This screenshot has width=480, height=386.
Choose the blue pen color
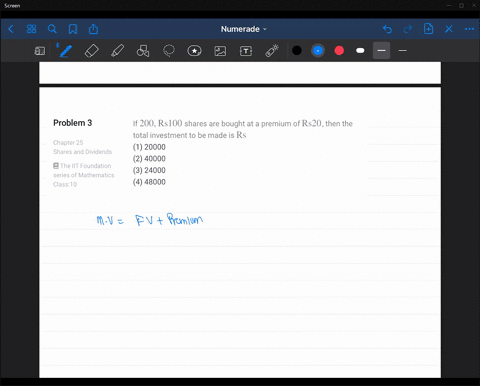click(318, 51)
